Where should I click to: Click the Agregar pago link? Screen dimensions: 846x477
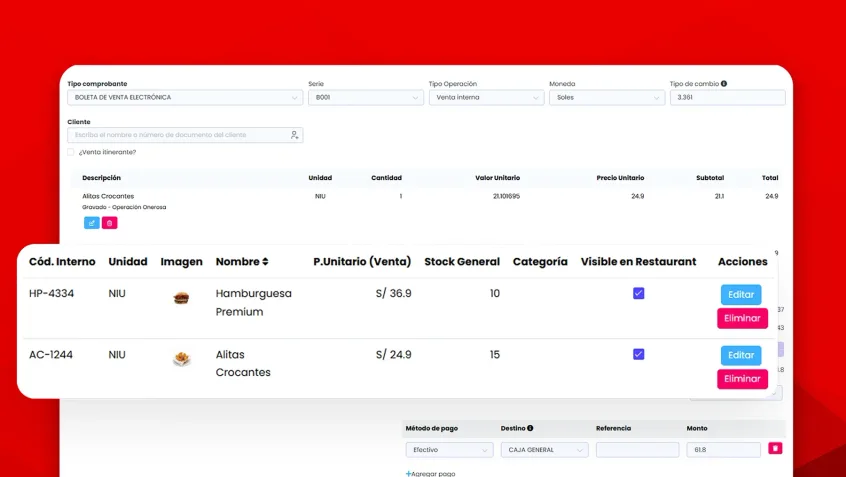[430, 474]
